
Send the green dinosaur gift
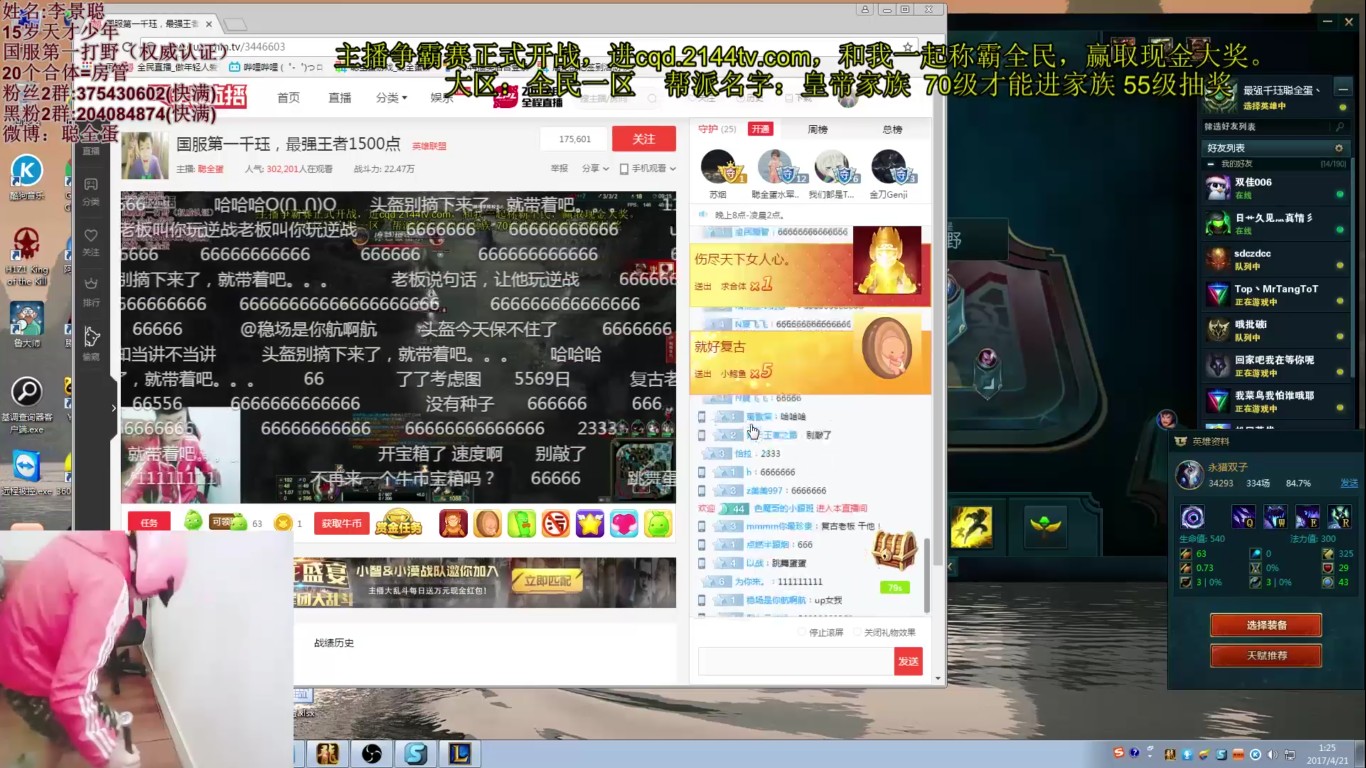(521, 523)
